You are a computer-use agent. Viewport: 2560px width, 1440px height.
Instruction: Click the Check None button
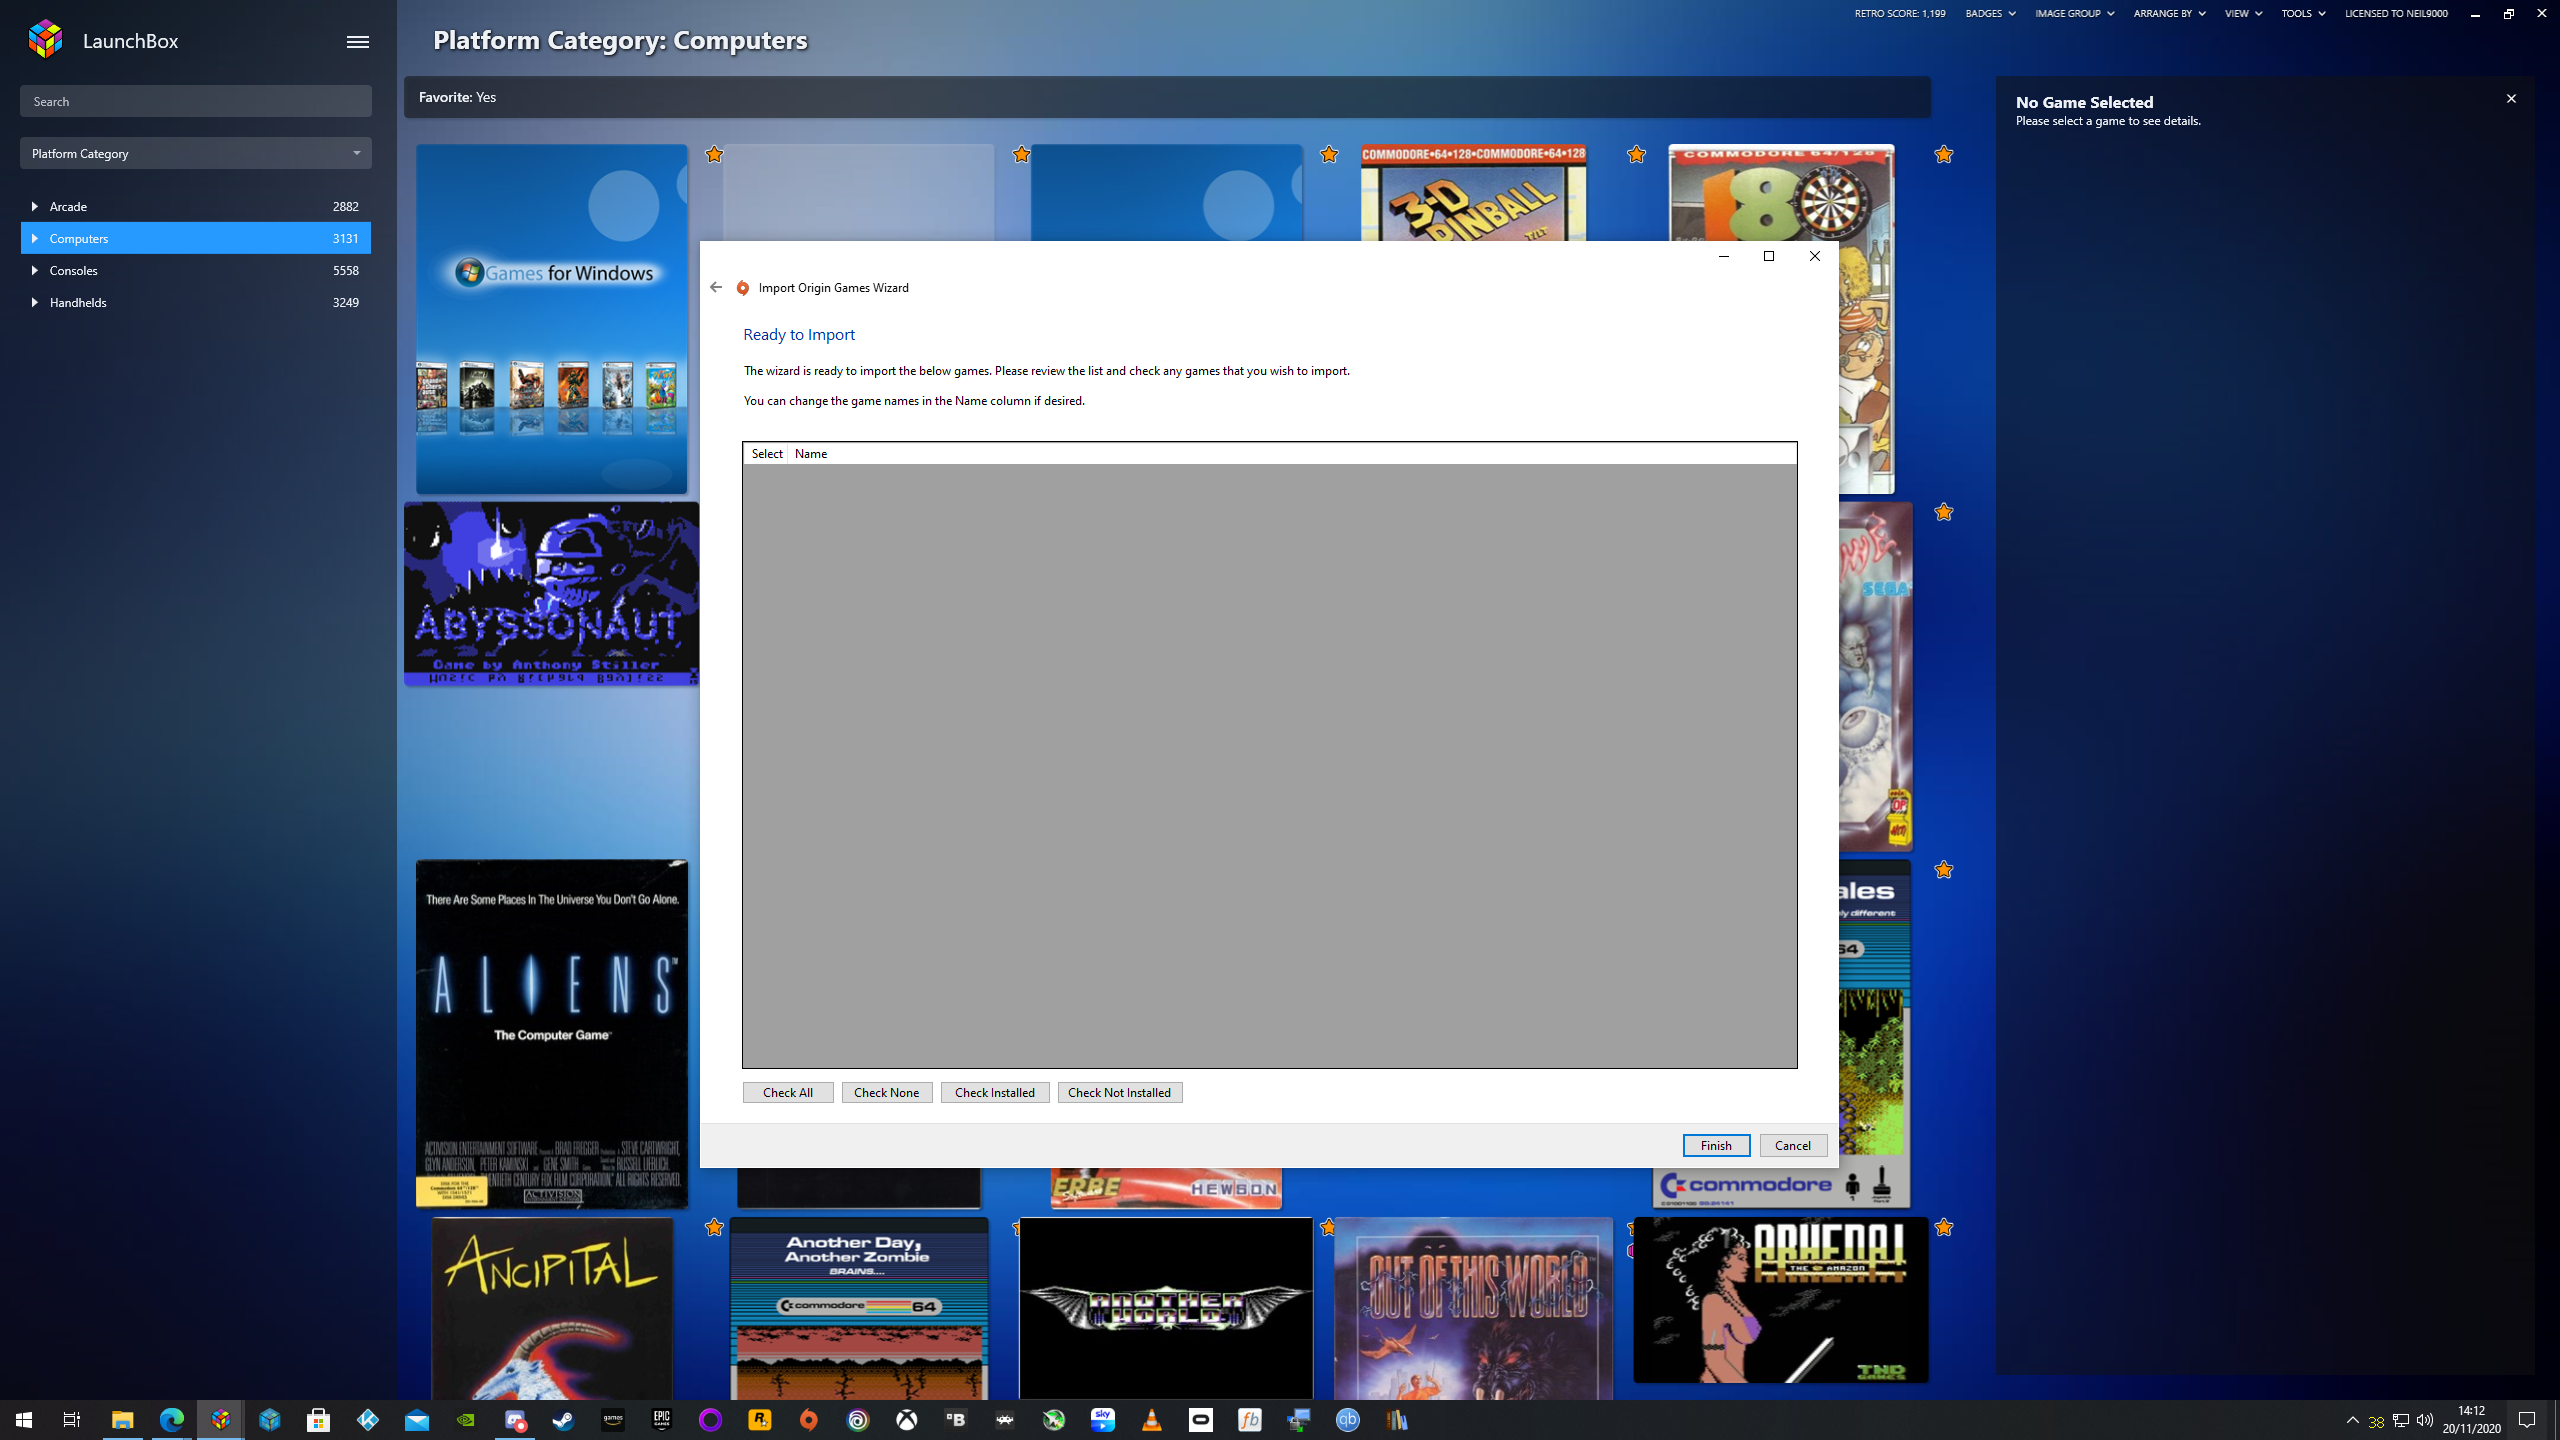pyautogui.click(x=887, y=1092)
